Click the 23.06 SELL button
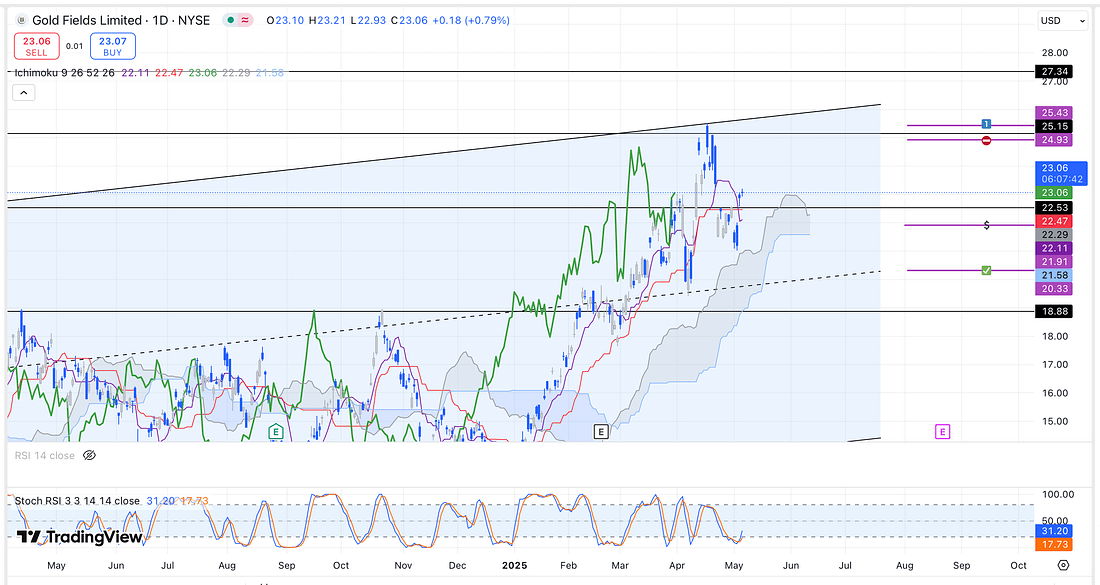 coord(36,46)
